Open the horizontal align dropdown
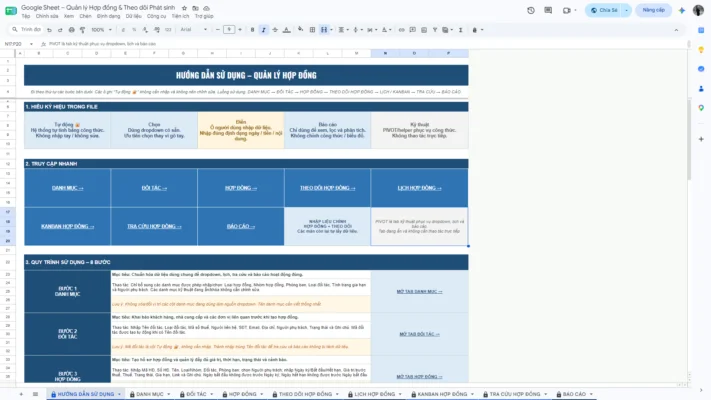Screen dimensions: 711x400 click(x=343, y=30)
